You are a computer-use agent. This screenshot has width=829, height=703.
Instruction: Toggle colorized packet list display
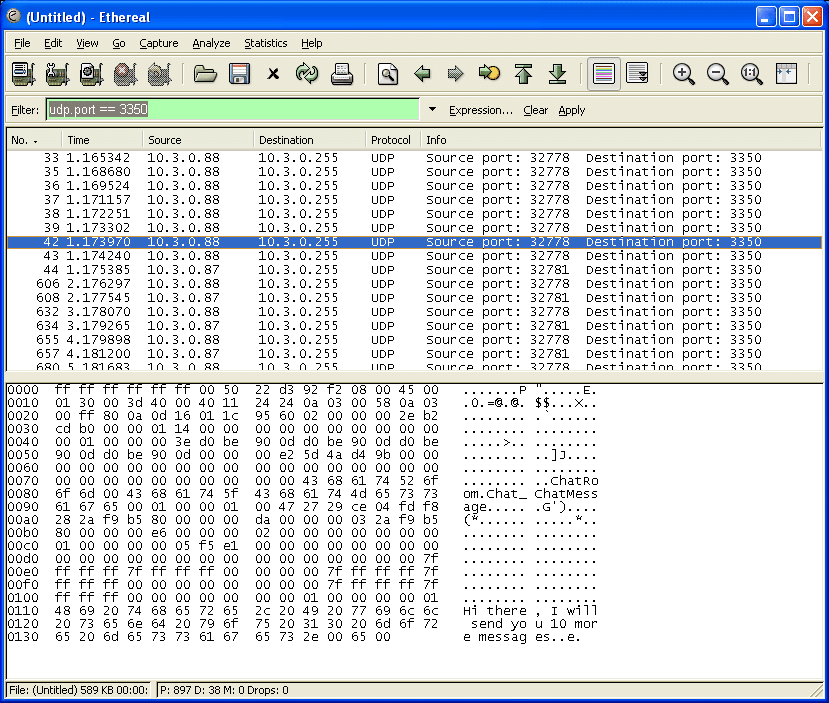point(604,73)
